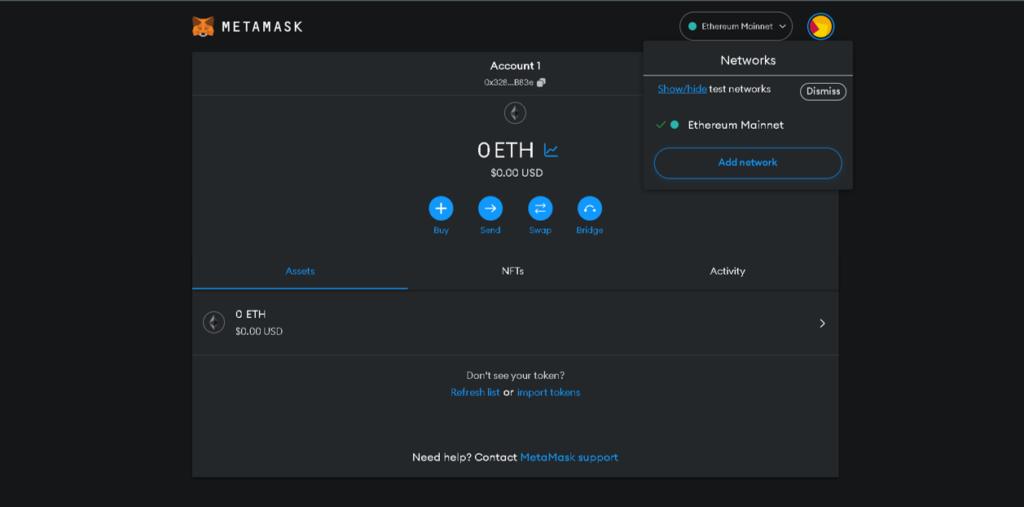Image resolution: width=1024 pixels, height=507 pixels.
Task: Click the Send arrow icon
Action: 490,208
